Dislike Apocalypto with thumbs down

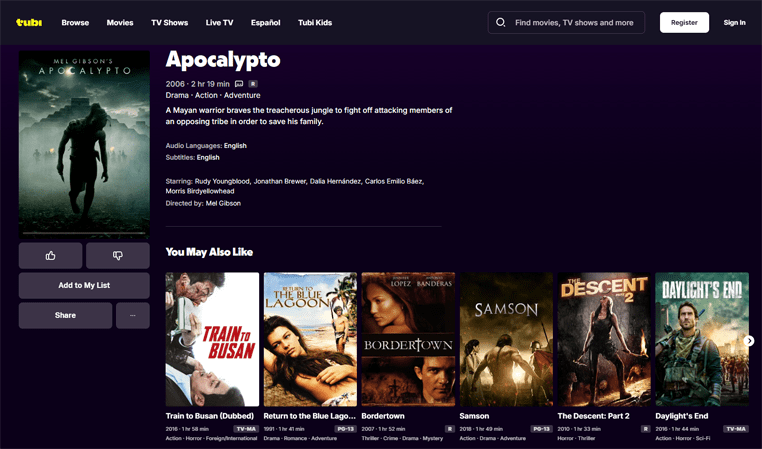(x=118, y=256)
